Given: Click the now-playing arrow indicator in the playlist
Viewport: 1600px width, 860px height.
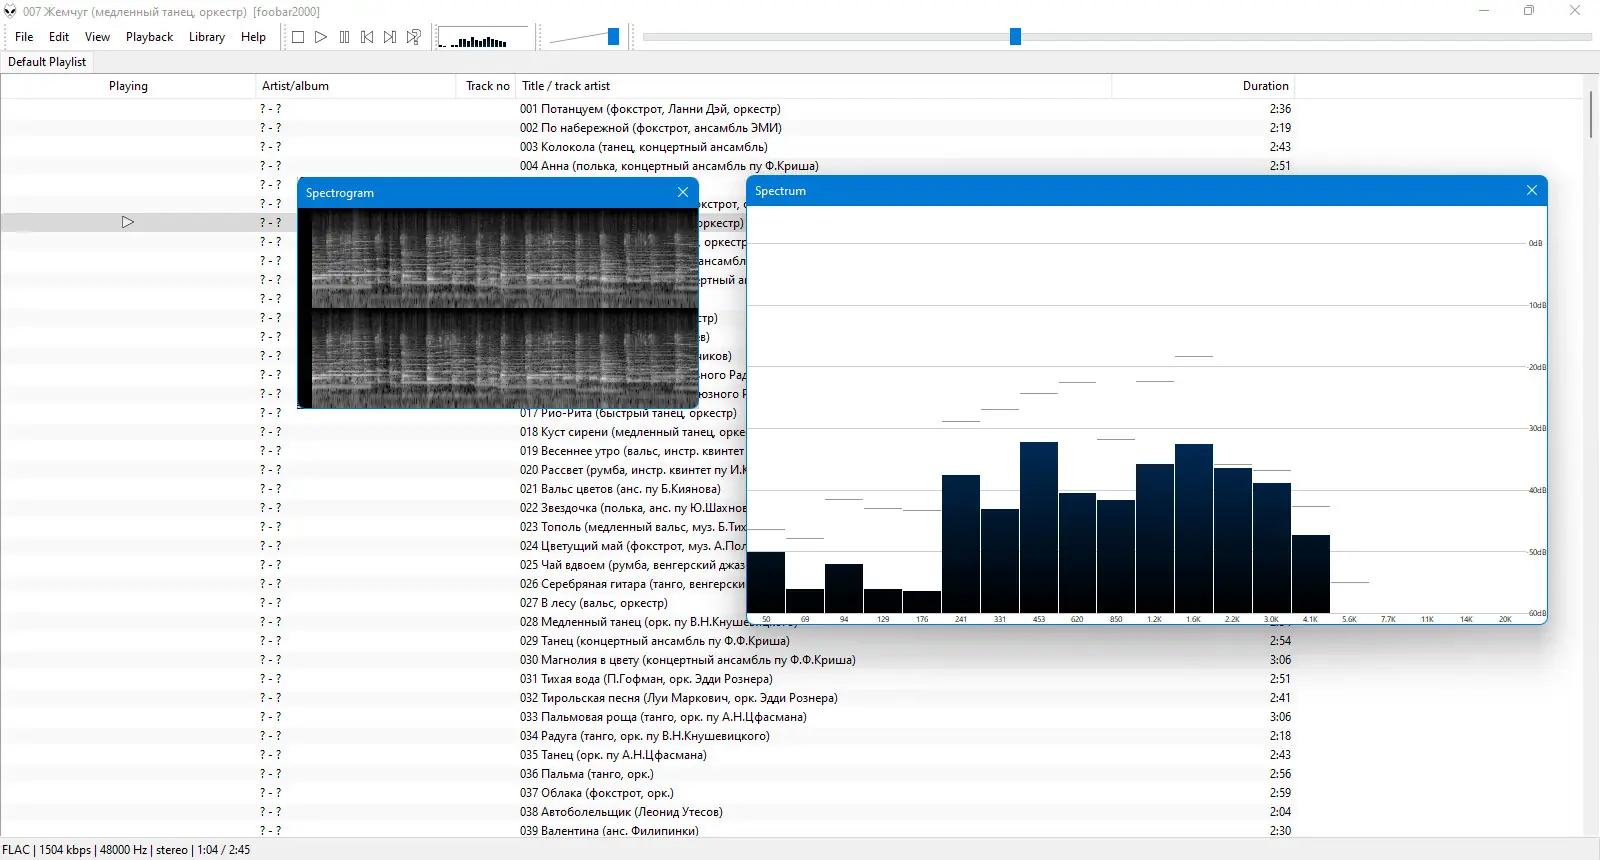Looking at the screenshot, I should 128,222.
